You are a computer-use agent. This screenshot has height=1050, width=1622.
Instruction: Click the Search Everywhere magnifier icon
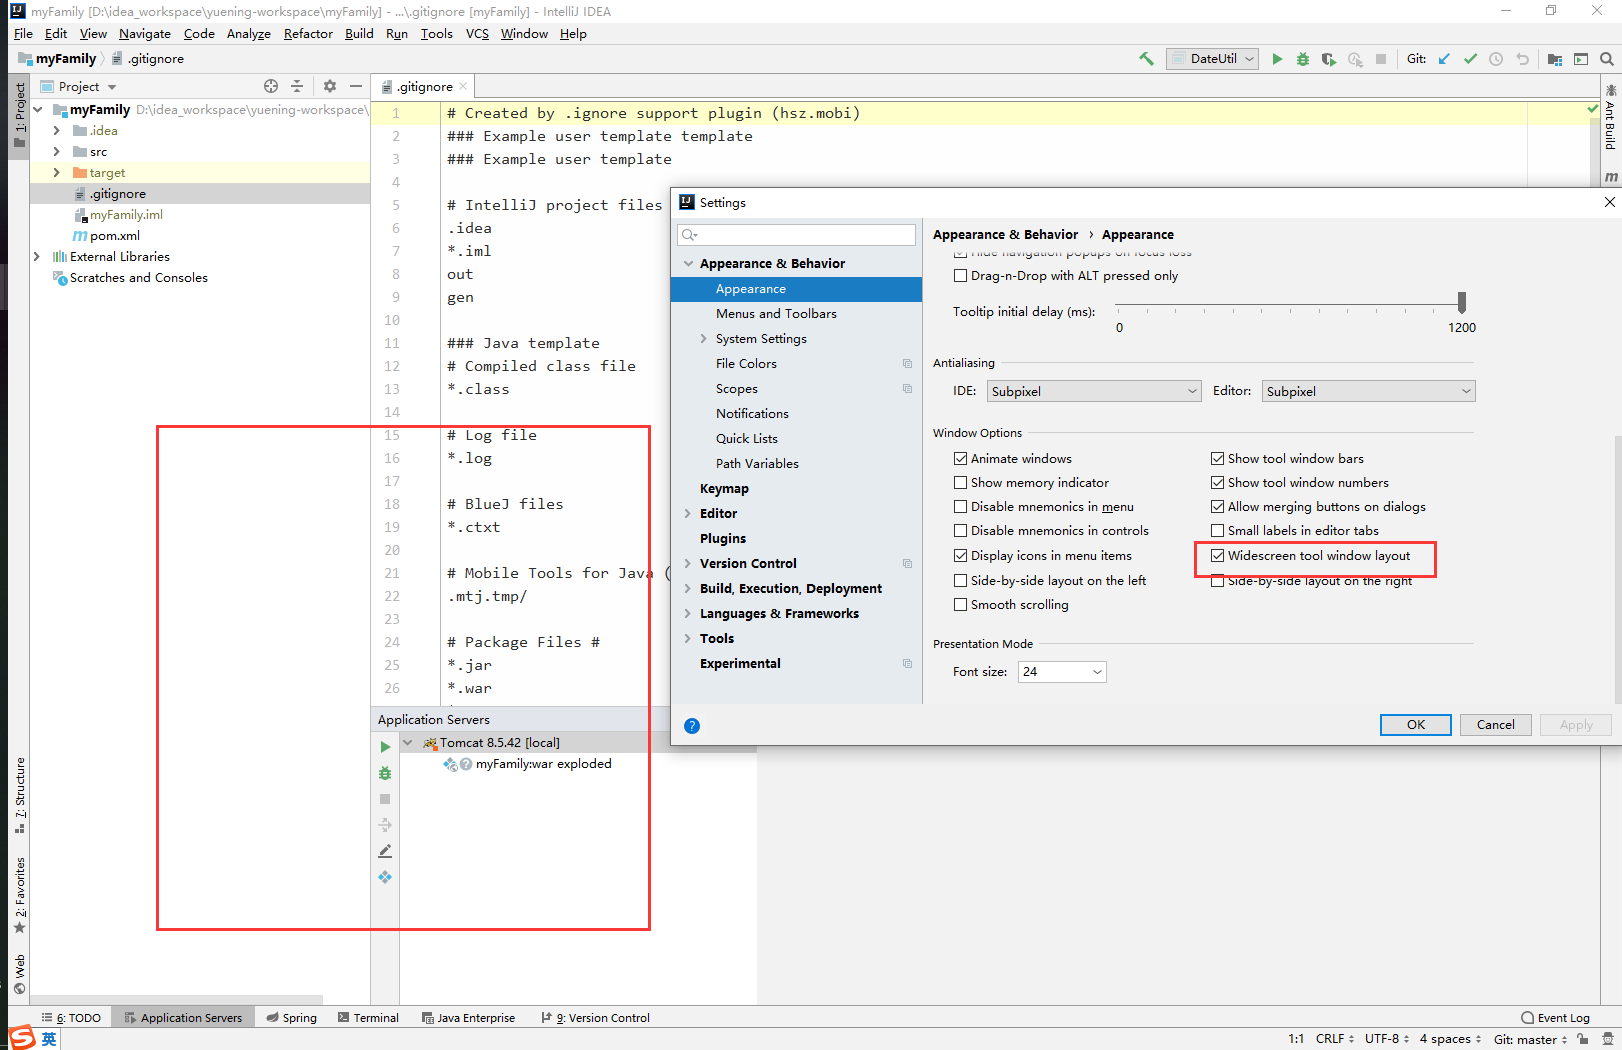pos(1607,59)
